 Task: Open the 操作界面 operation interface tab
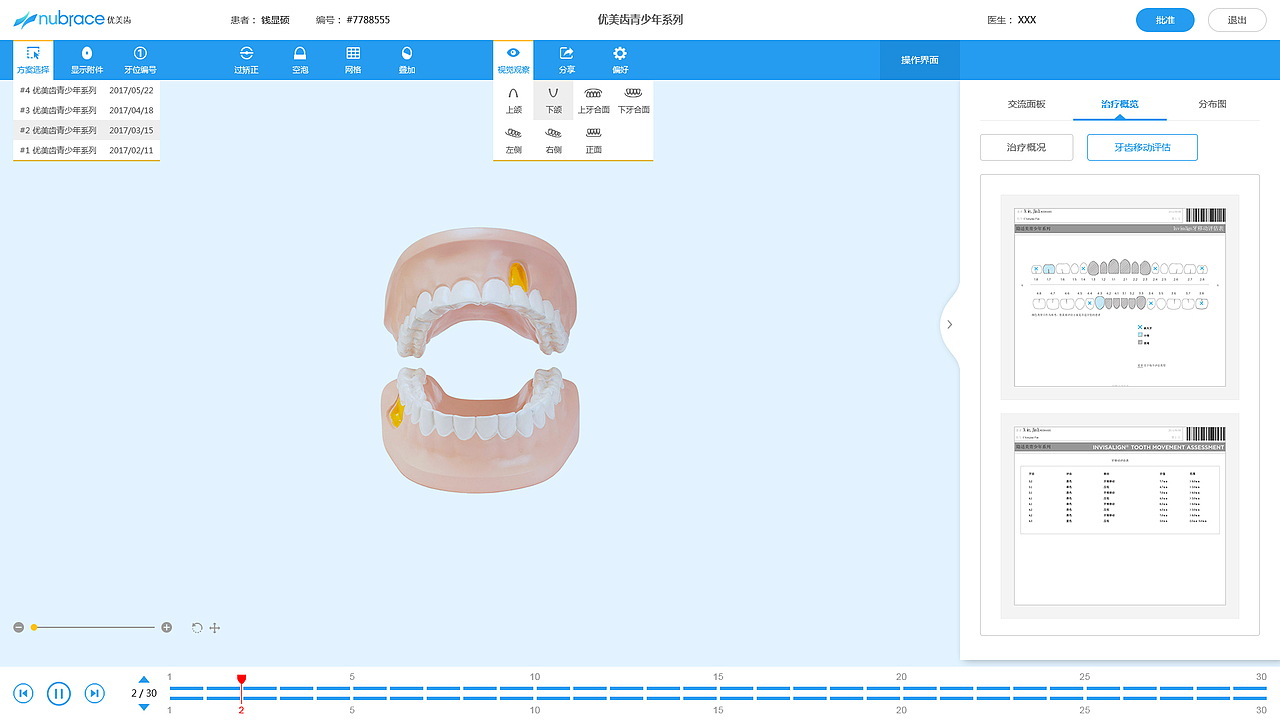[x=920, y=60]
